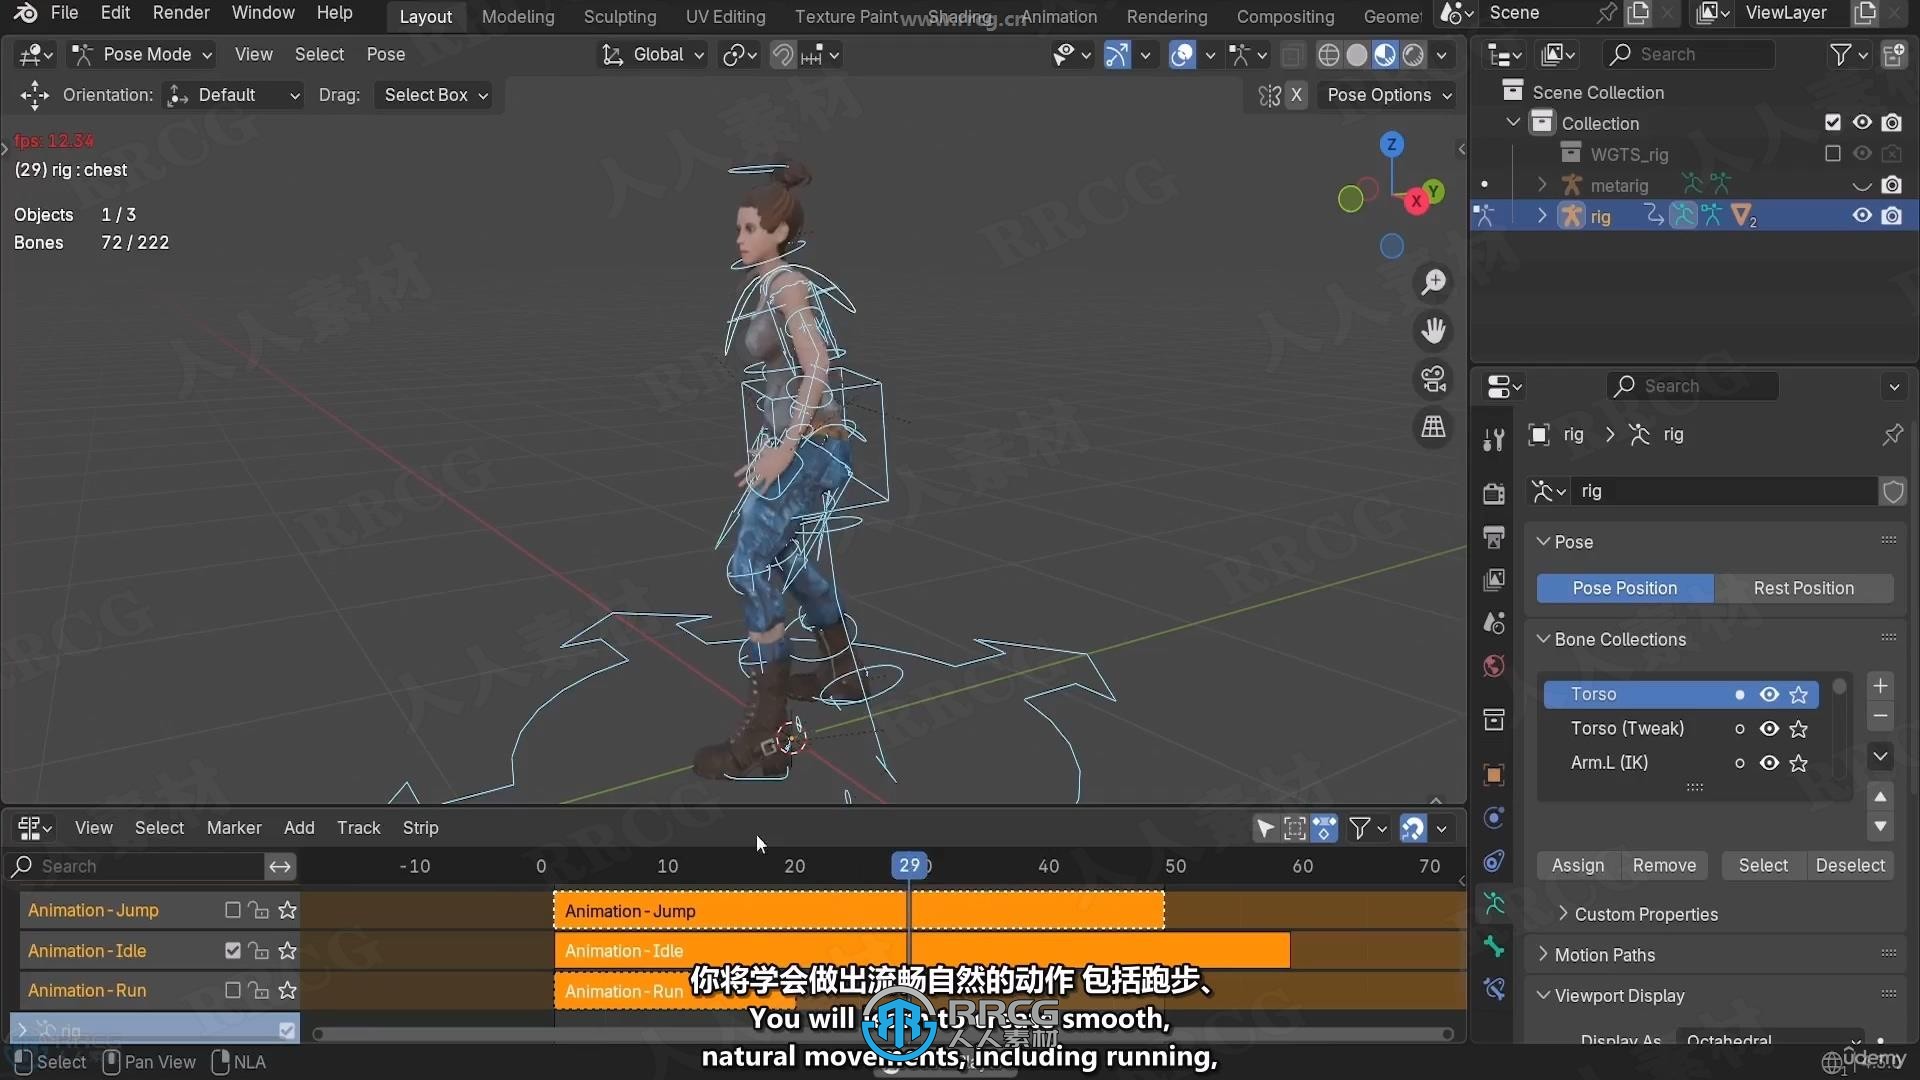Open Bone properties tab icon
This screenshot has width=1920, height=1080.
1494,947
